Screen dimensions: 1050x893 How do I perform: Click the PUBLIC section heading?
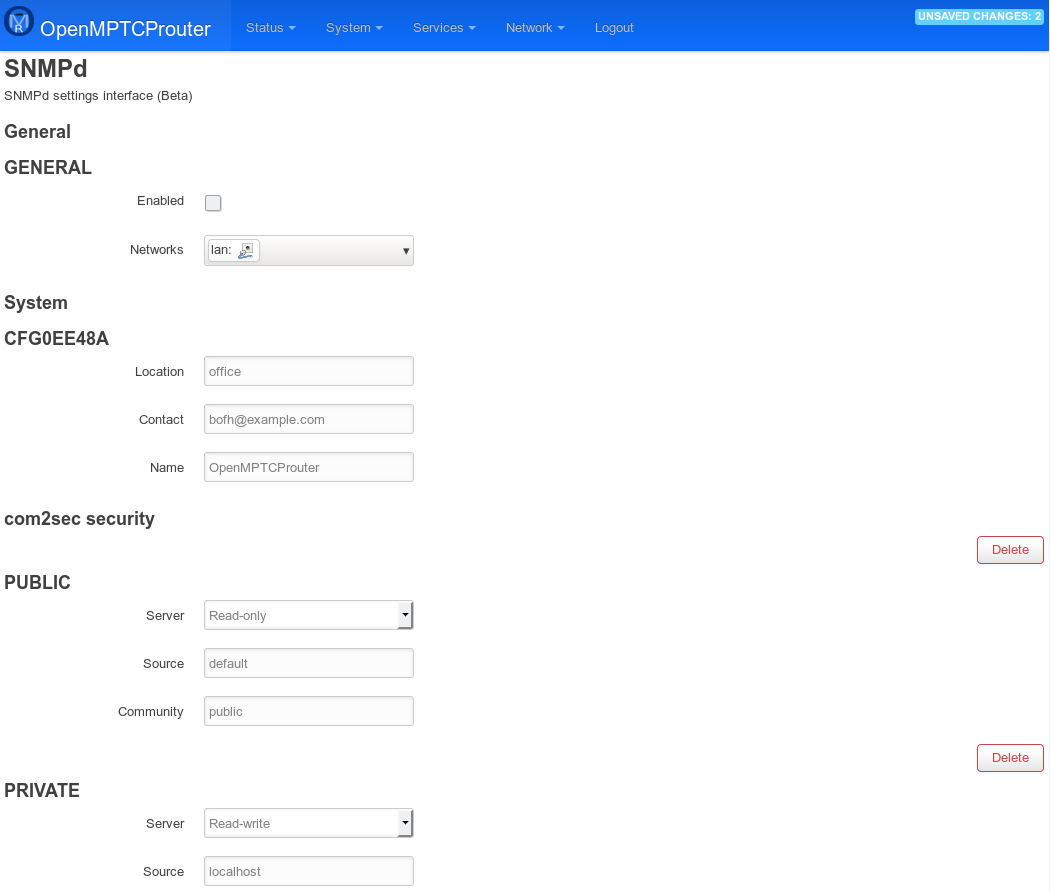pyautogui.click(x=38, y=582)
